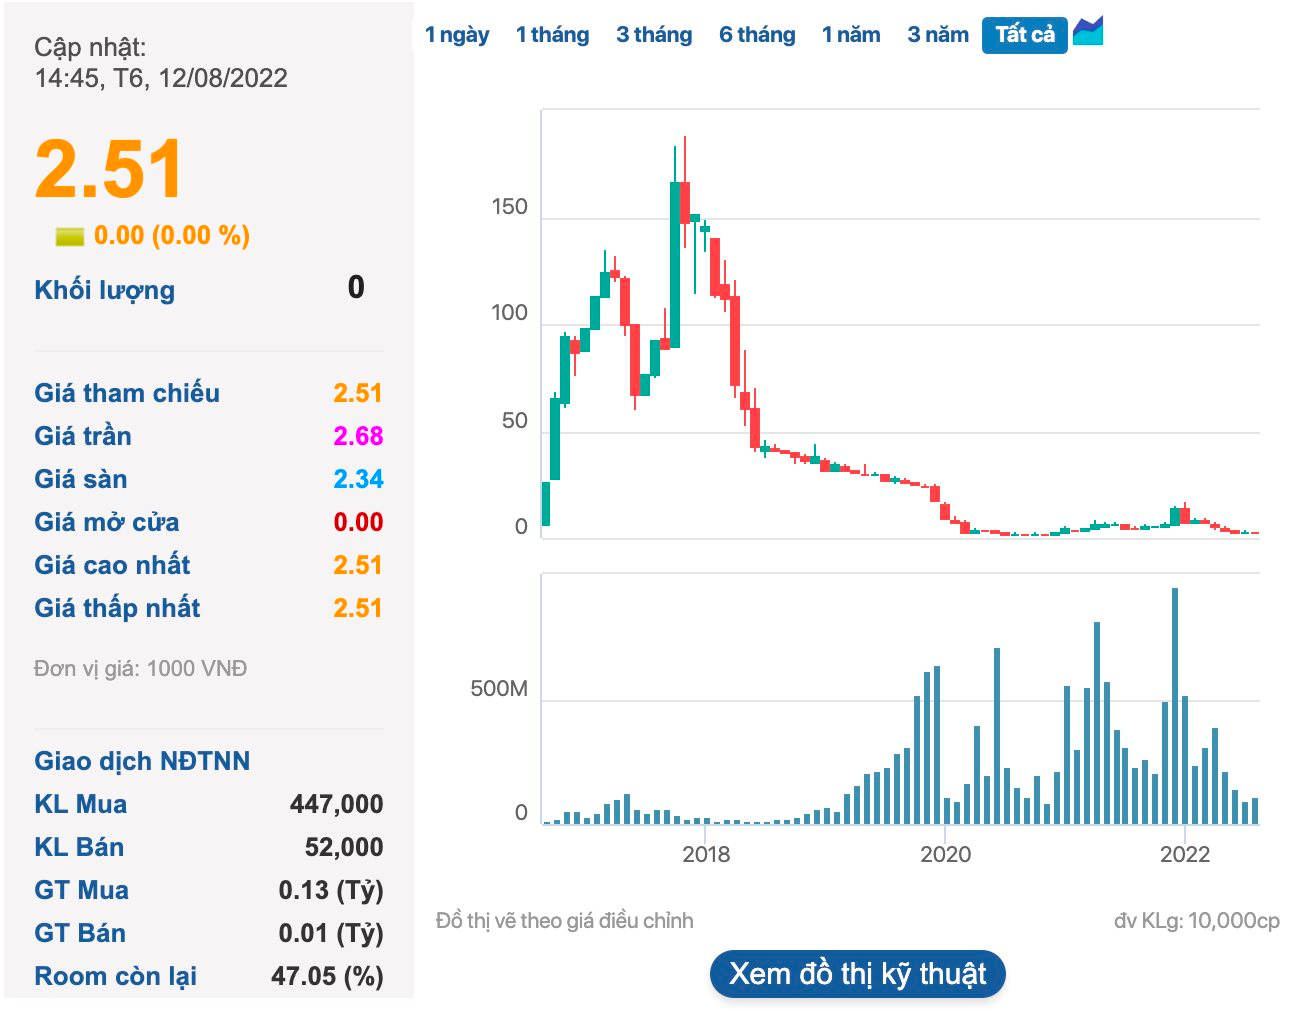Click the 2018 label on time axis
The height and width of the screenshot is (1010, 1312).
[x=706, y=854]
